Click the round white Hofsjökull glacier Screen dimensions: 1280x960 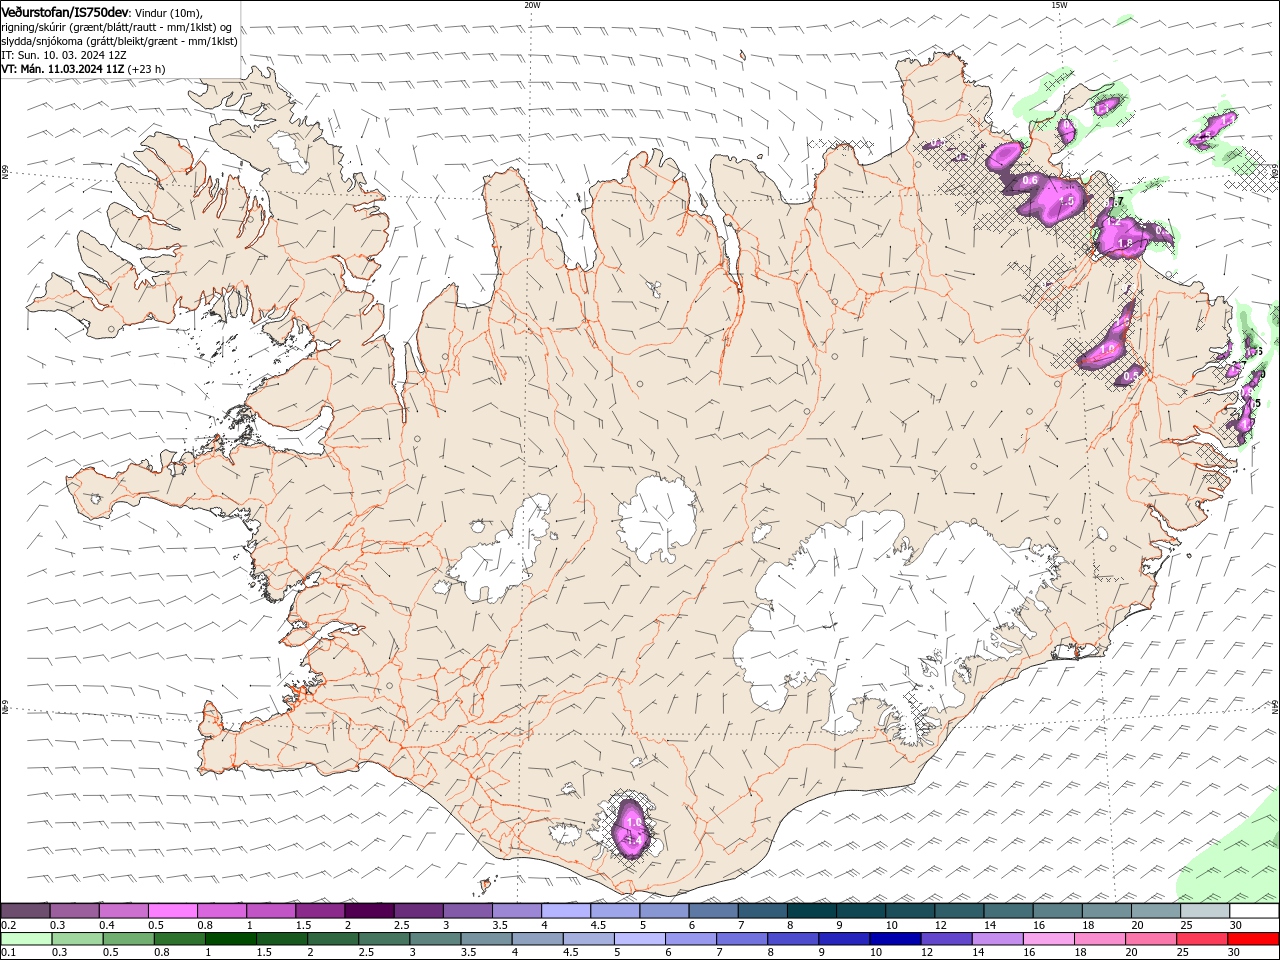[x=657, y=518]
